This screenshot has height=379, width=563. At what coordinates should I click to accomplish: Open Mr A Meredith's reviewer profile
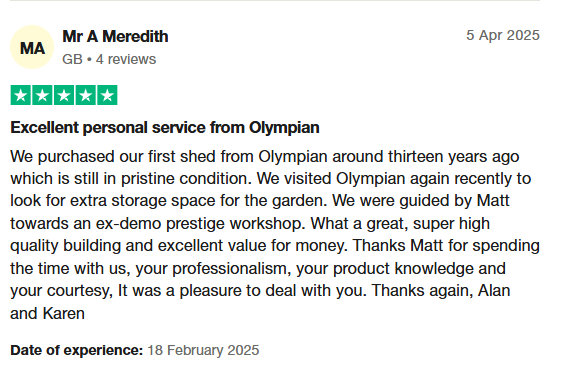point(115,37)
